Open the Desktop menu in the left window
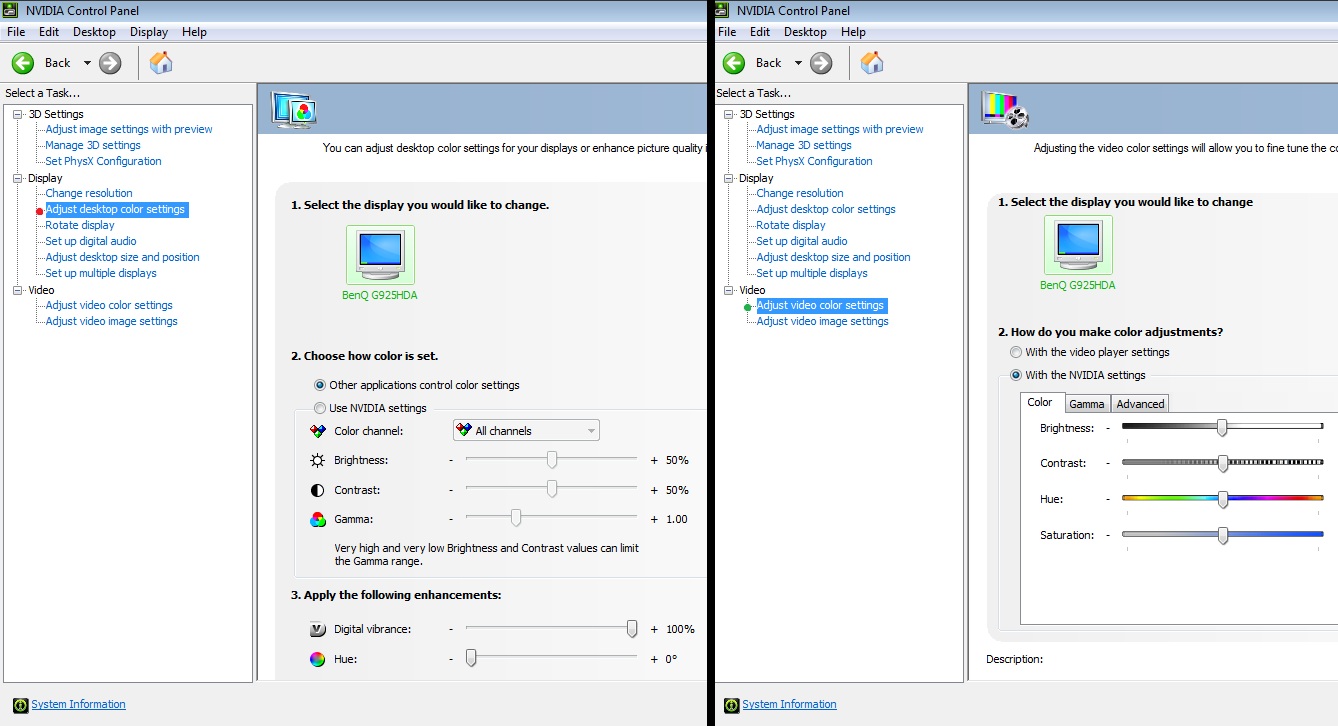This screenshot has width=1338, height=726. click(94, 32)
